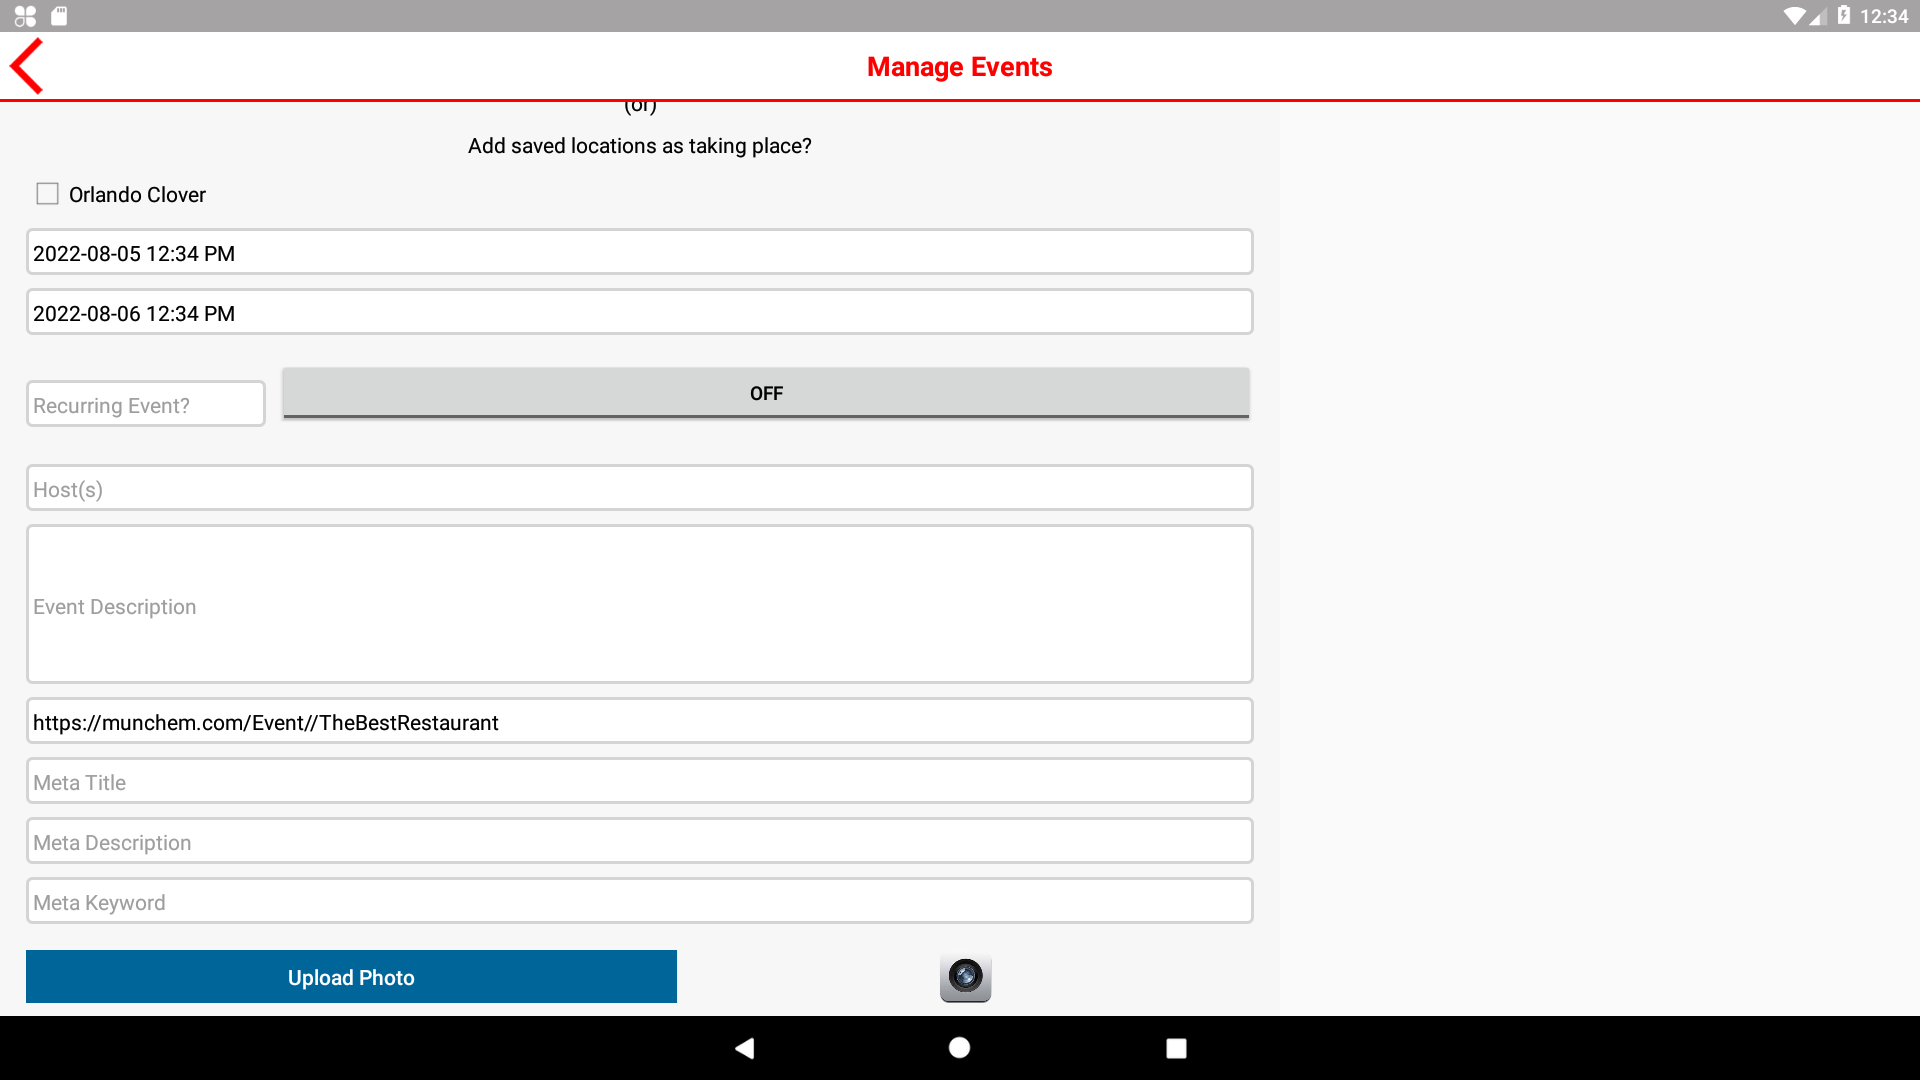The height and width of the screenshot is (1080, 1920).
Task: Toggle the Recurring Event OFF switch
Action: point(766,393)
